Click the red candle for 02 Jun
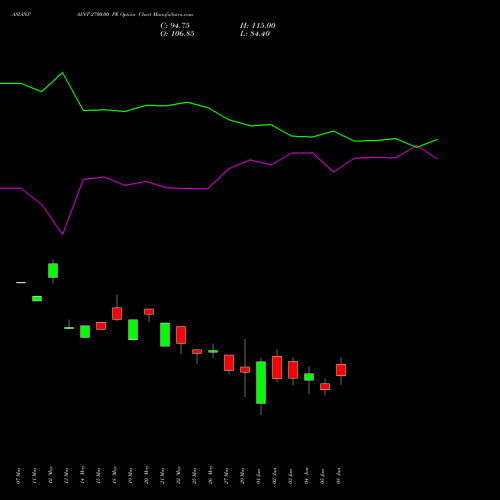 277,367
